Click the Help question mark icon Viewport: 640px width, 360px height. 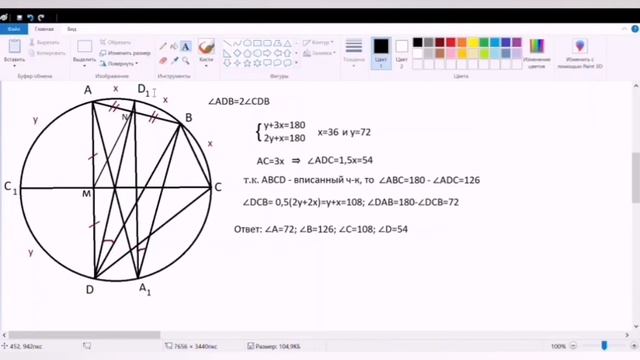[635, 29]
